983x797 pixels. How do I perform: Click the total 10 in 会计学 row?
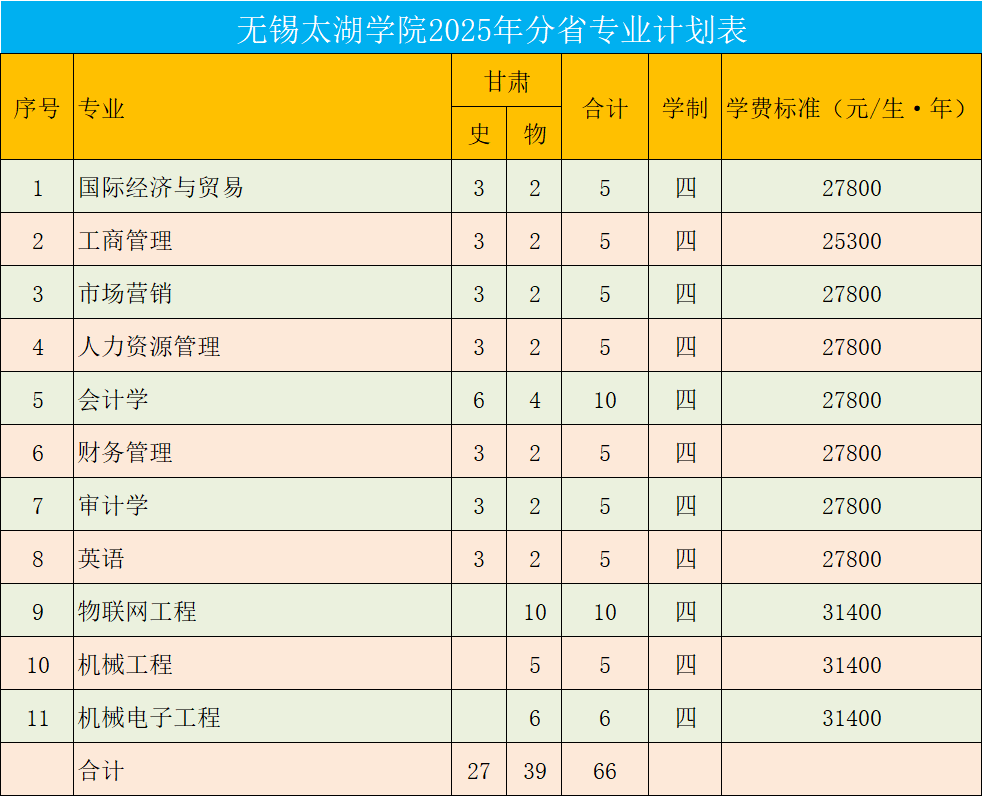pyautogui.click(x=604, y=400)
